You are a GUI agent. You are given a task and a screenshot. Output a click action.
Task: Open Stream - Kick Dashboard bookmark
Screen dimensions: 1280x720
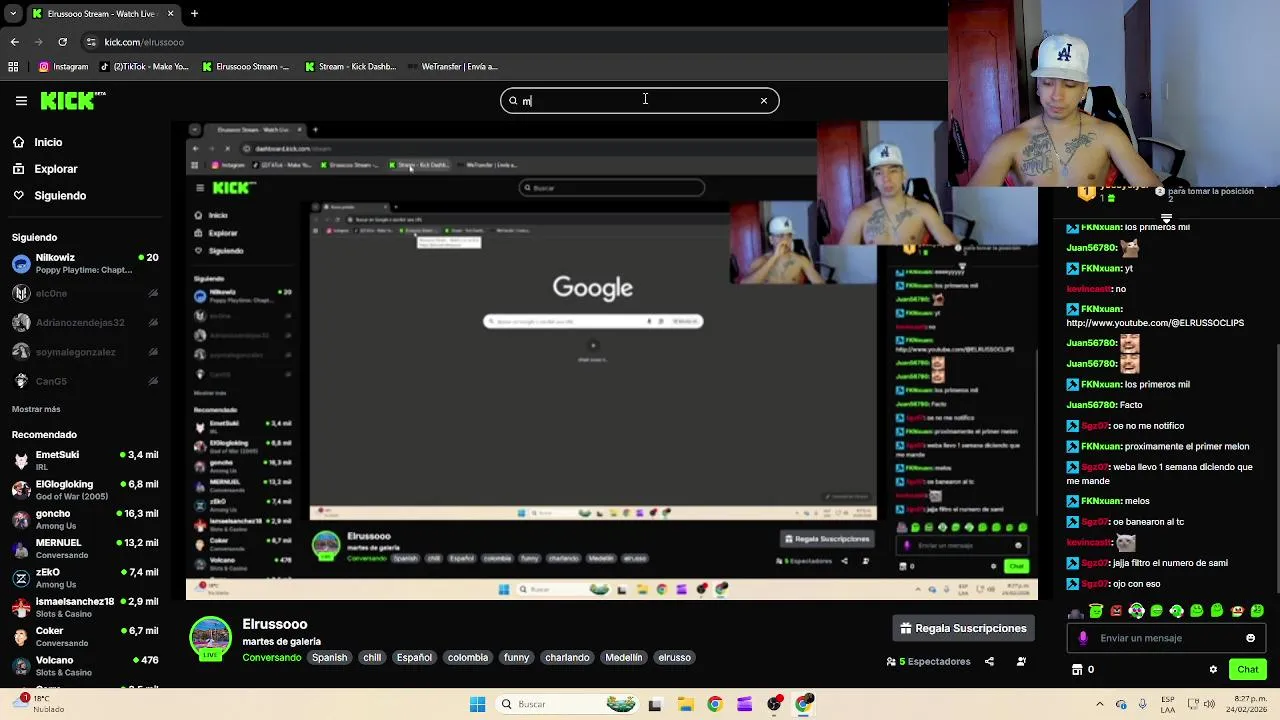pyautogui.click(x=350, y=67)
